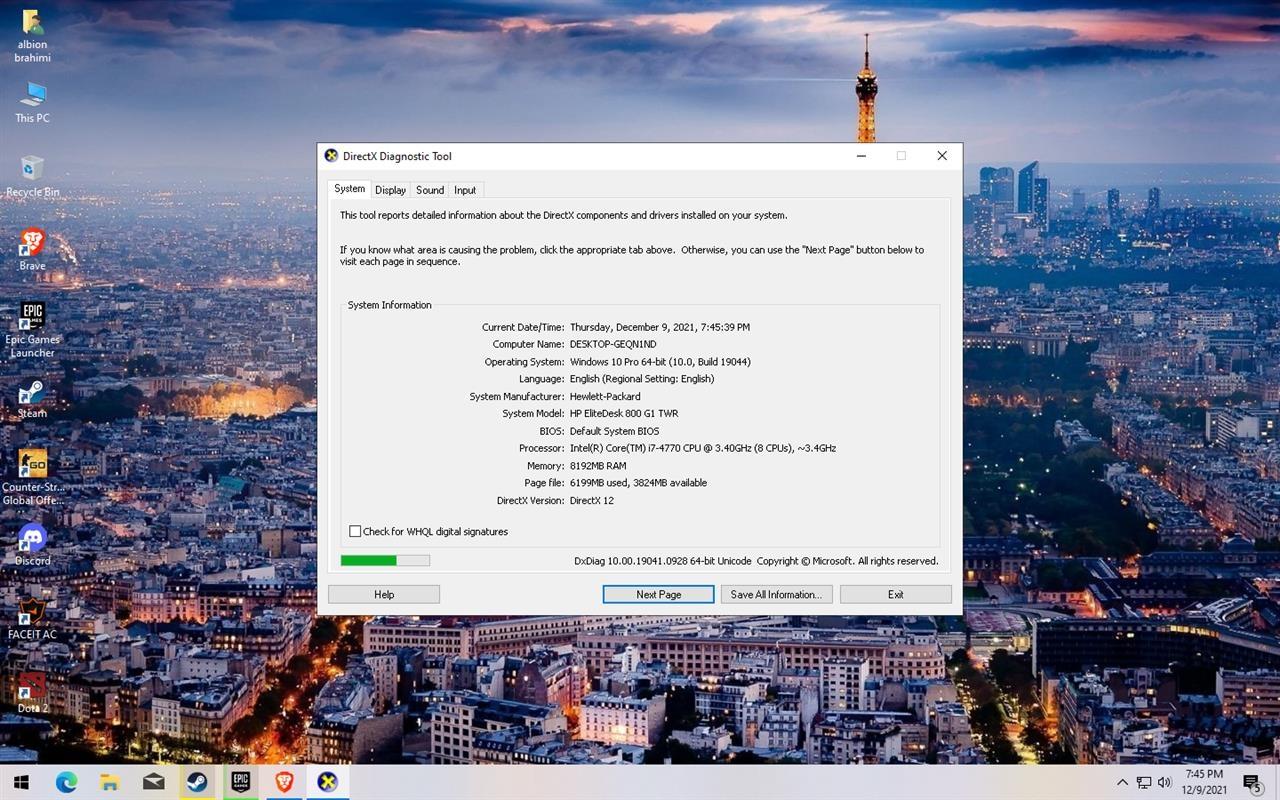The height and width of the screenshot is (800, 1280).
Task: Select the FACEIT AC desktop shortcut
Action: 32,619
